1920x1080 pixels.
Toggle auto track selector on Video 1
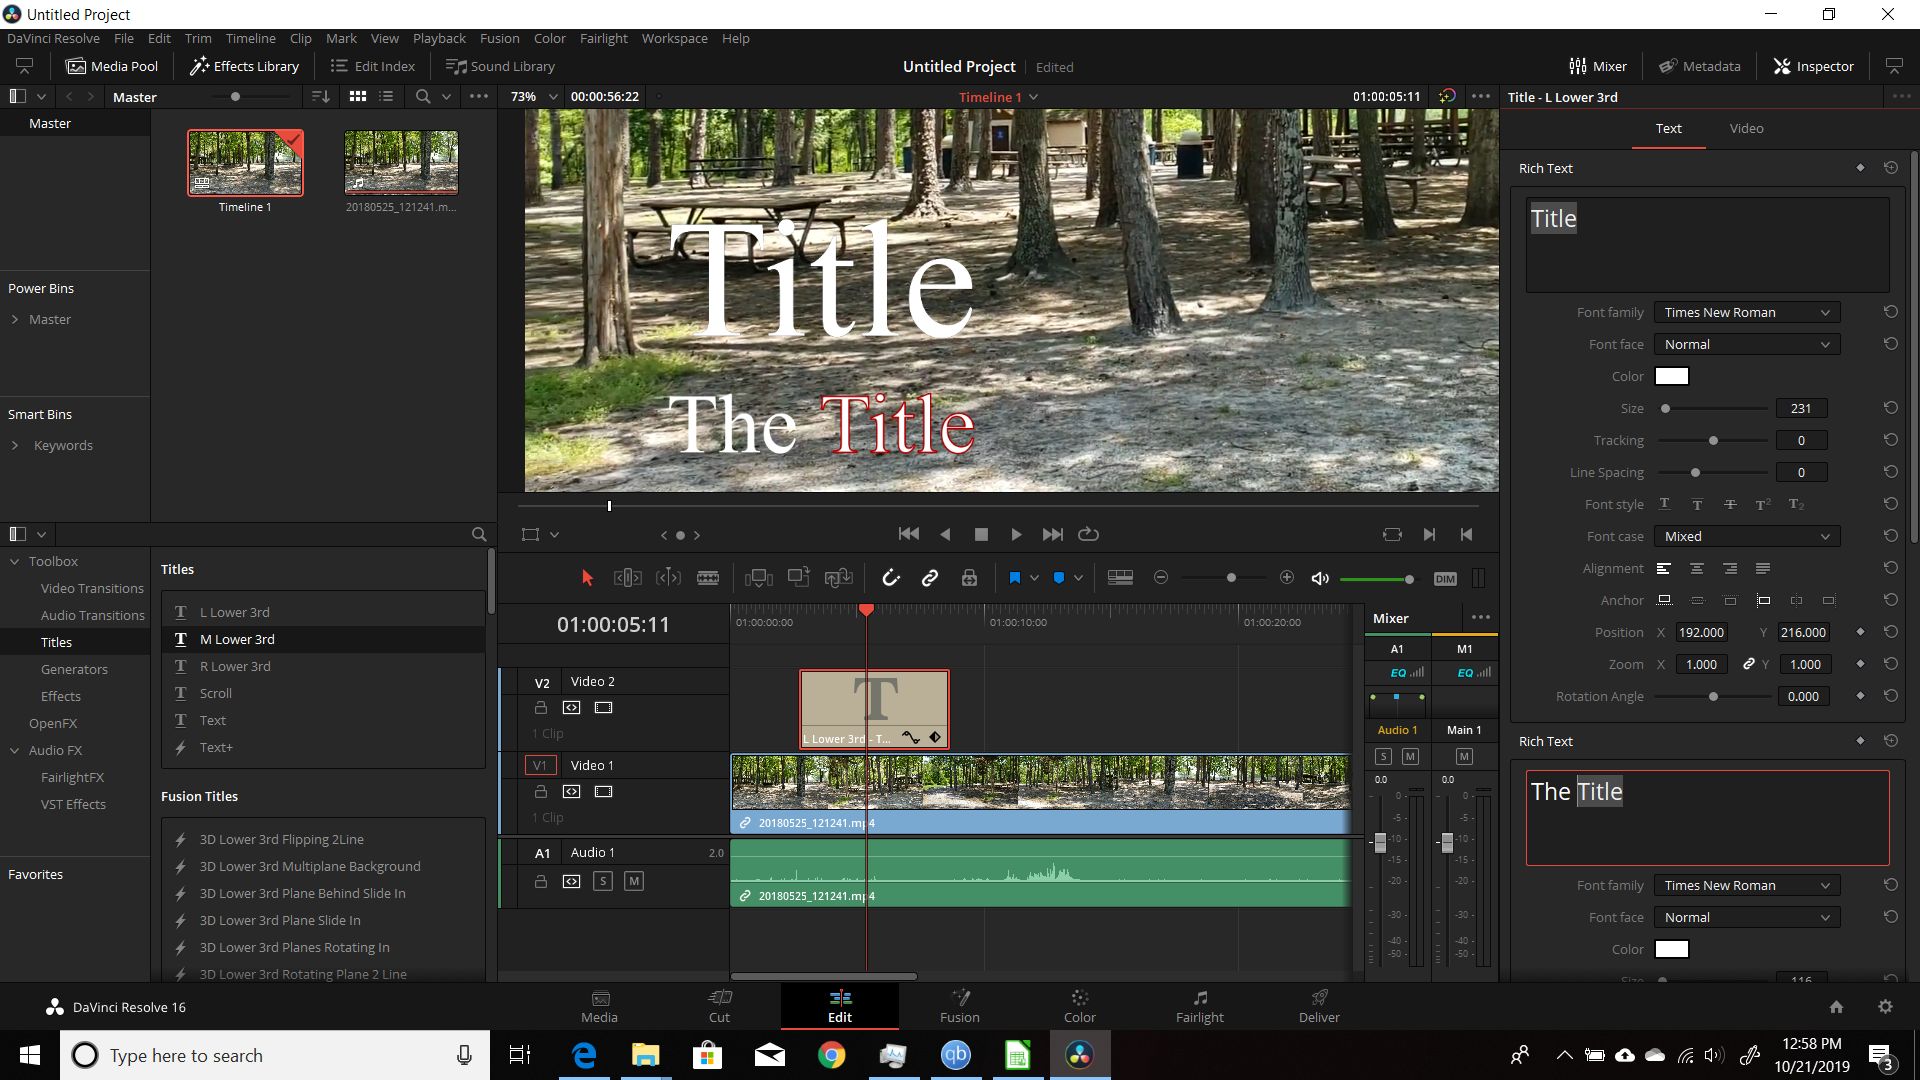[571, 791]
